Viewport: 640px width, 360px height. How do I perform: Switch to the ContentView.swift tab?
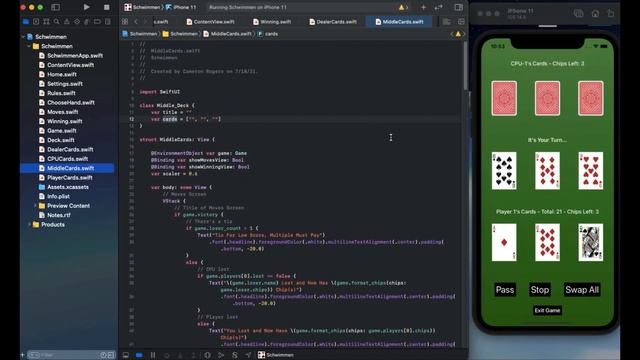[210, 22]
